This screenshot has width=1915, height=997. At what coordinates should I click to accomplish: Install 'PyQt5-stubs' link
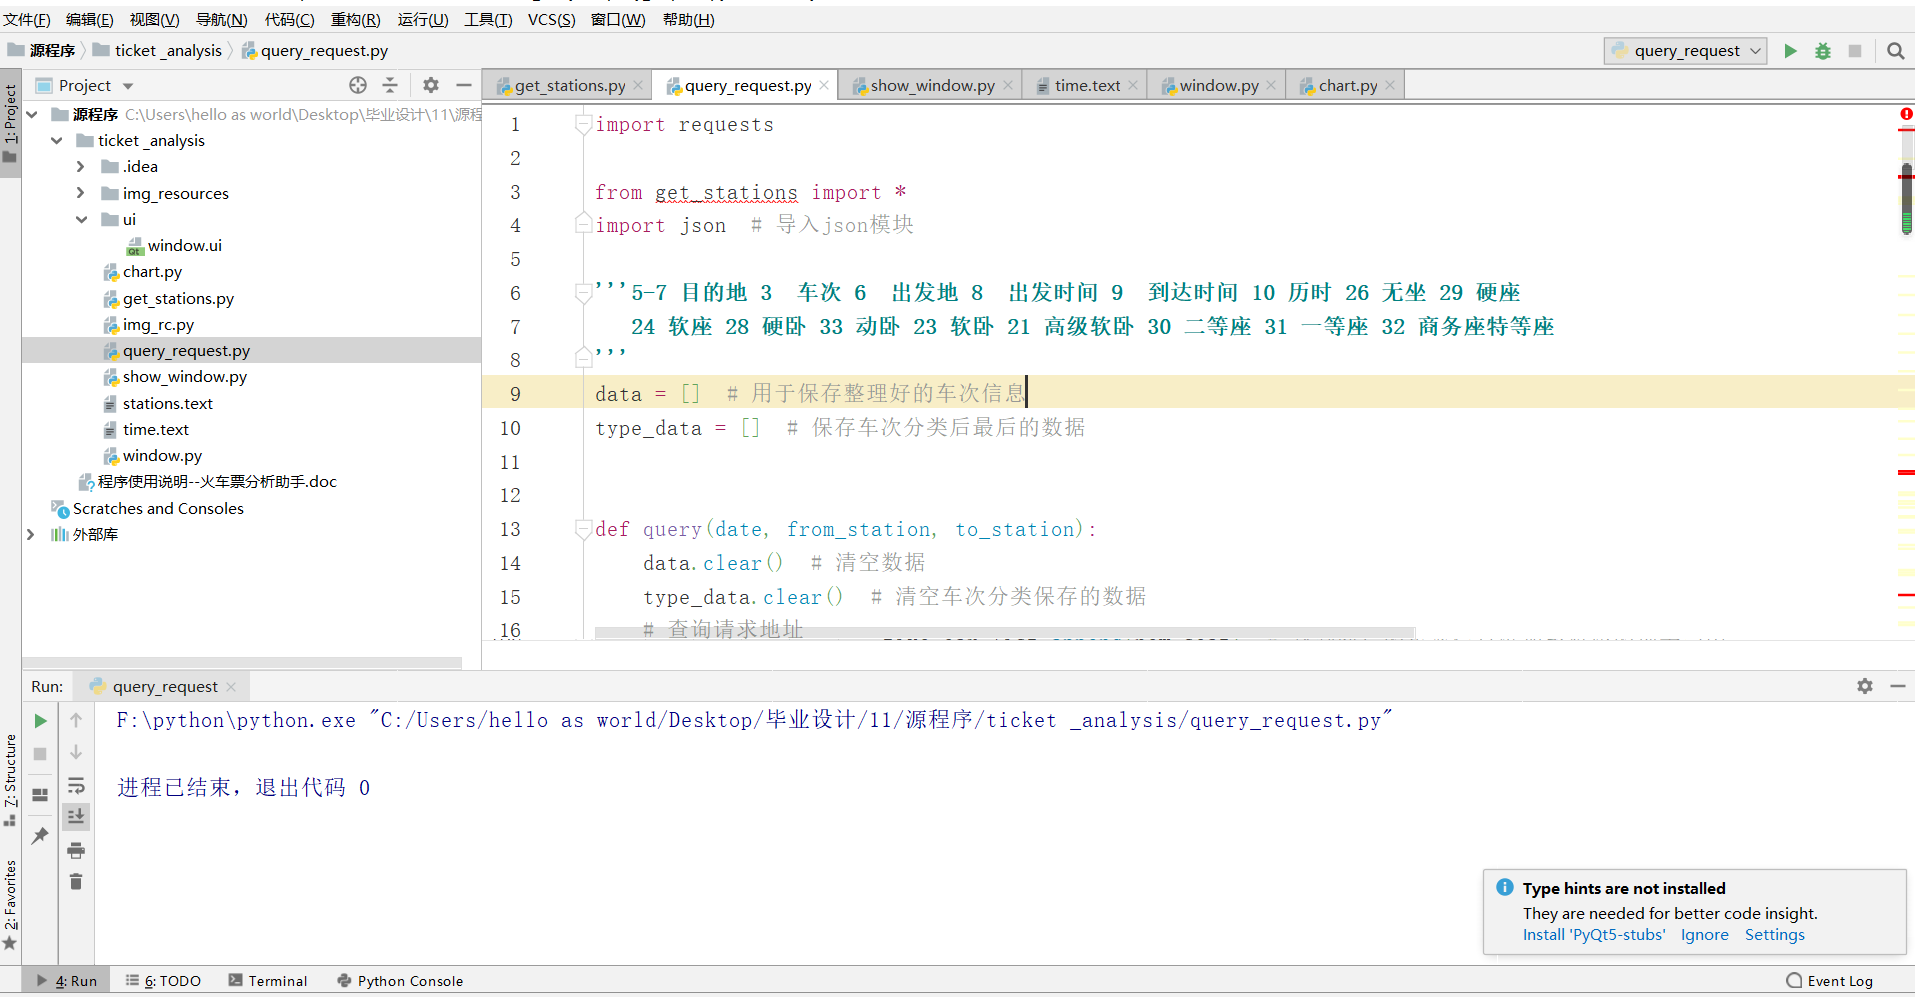pyautogui.click(x=1594, y=934)
